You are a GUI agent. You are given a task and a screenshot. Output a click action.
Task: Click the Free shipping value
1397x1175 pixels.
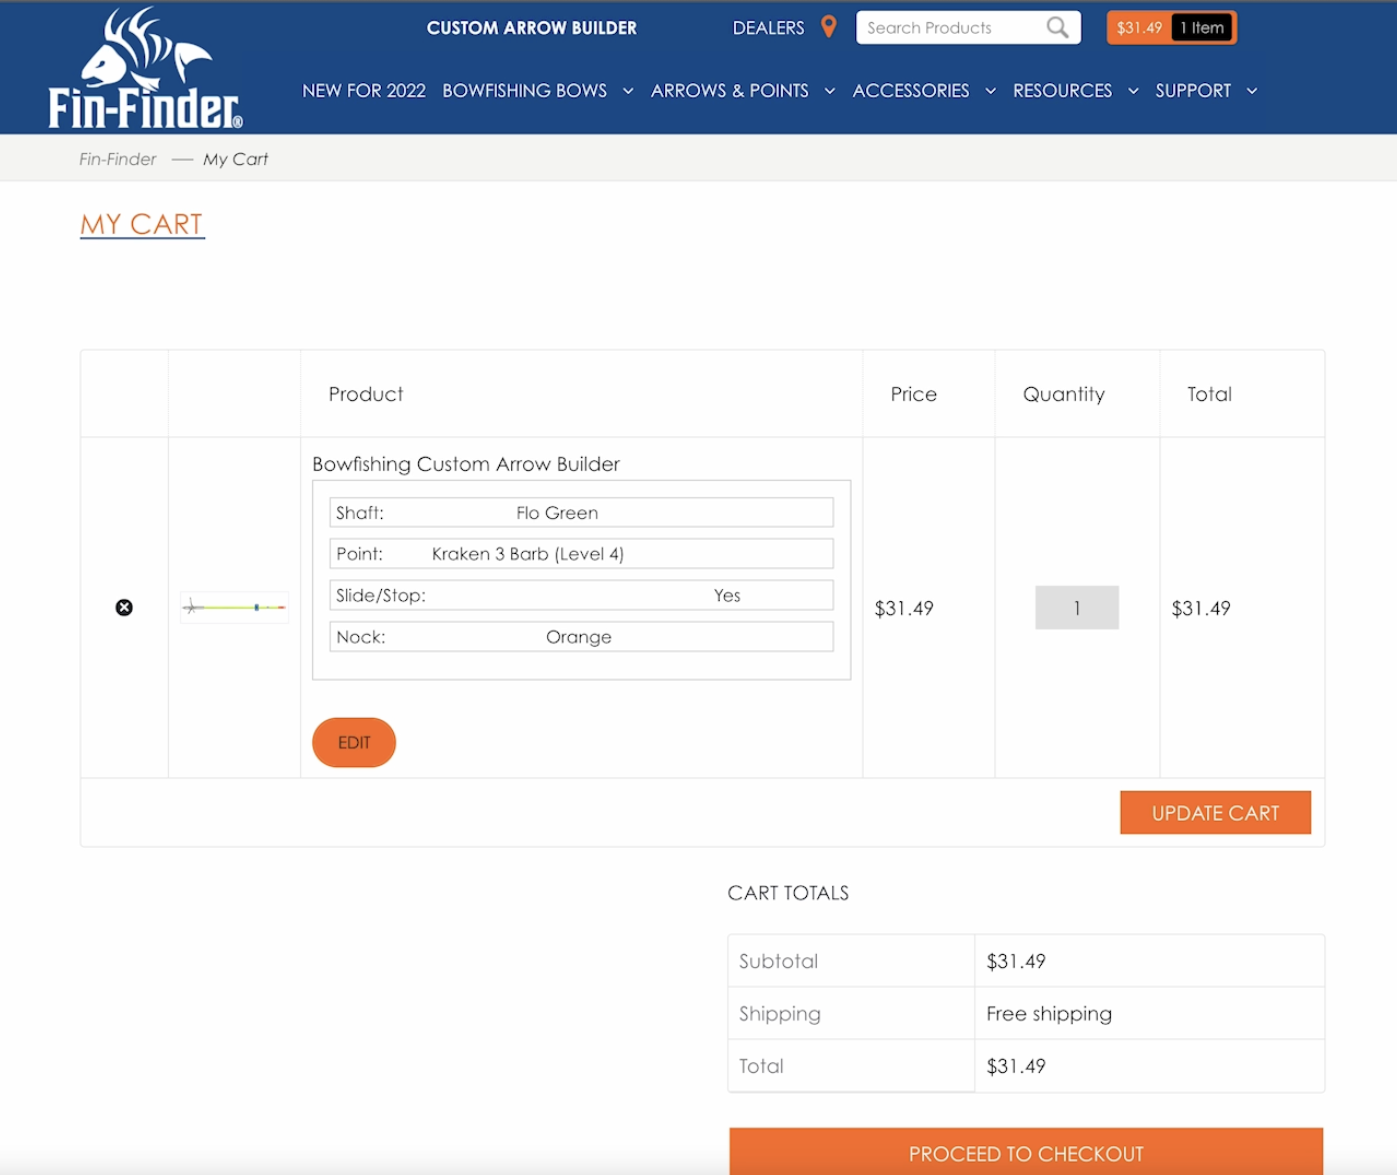pyautogui.click(x=1049, y=1014)
